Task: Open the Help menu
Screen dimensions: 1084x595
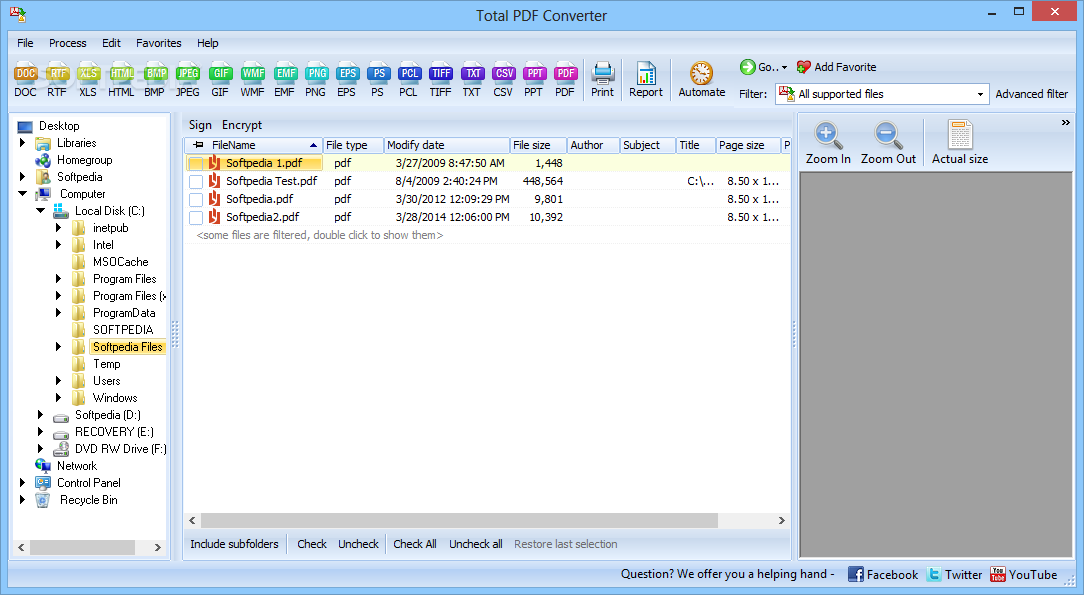Action: pos(207,43)
